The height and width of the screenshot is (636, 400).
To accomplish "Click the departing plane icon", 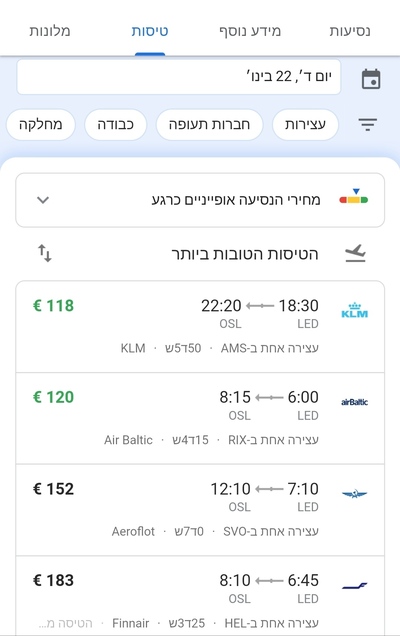I will click(x=355, y=254).
